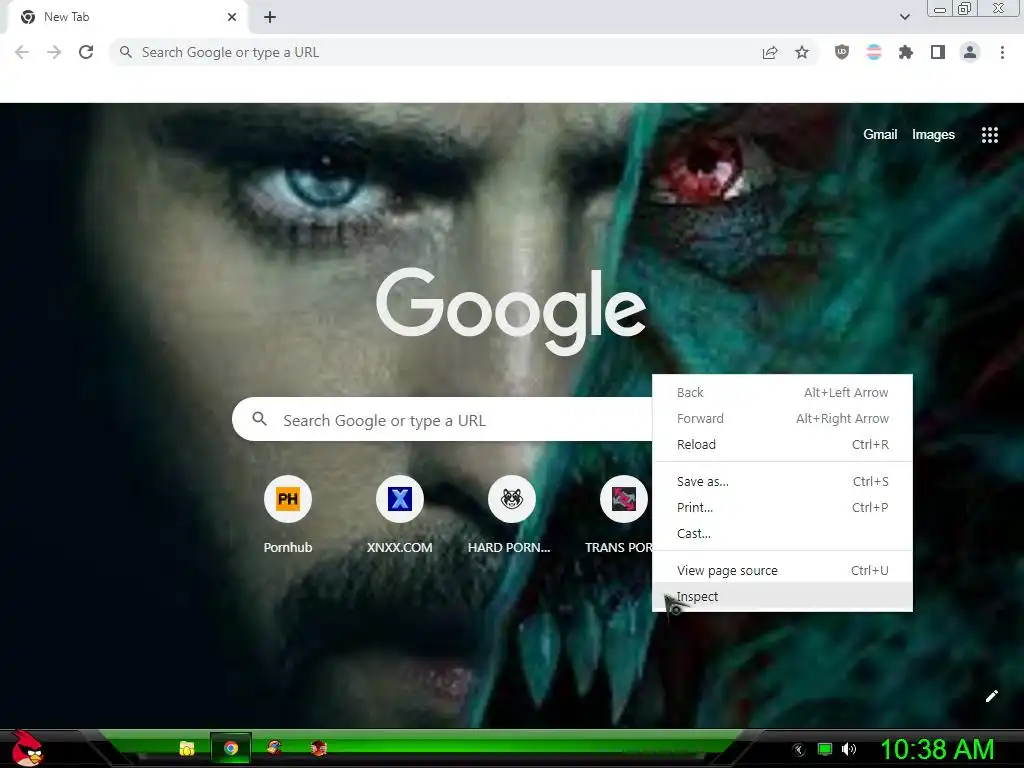Open a new tab with the plus button
The image size is (1024, 768).
(270, 17)
